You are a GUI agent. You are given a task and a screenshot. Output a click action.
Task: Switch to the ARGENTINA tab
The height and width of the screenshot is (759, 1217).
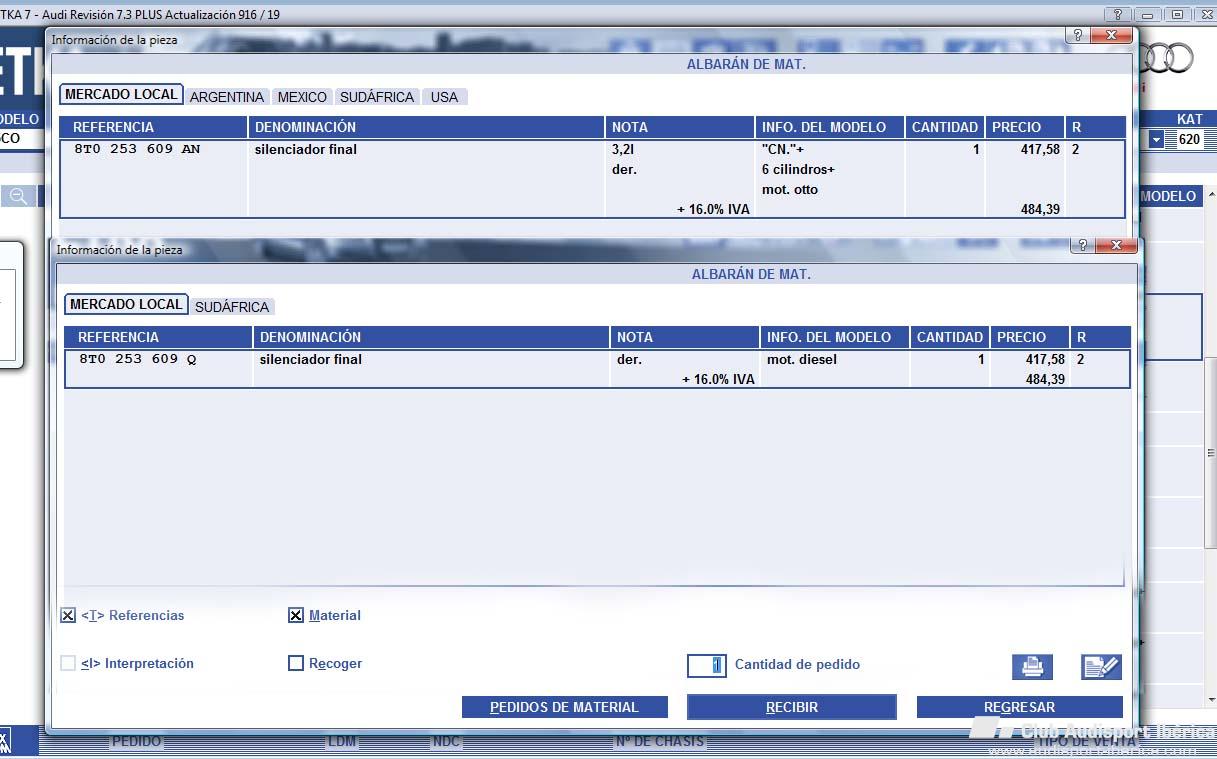pyautogui.click(x=227, y=97)
